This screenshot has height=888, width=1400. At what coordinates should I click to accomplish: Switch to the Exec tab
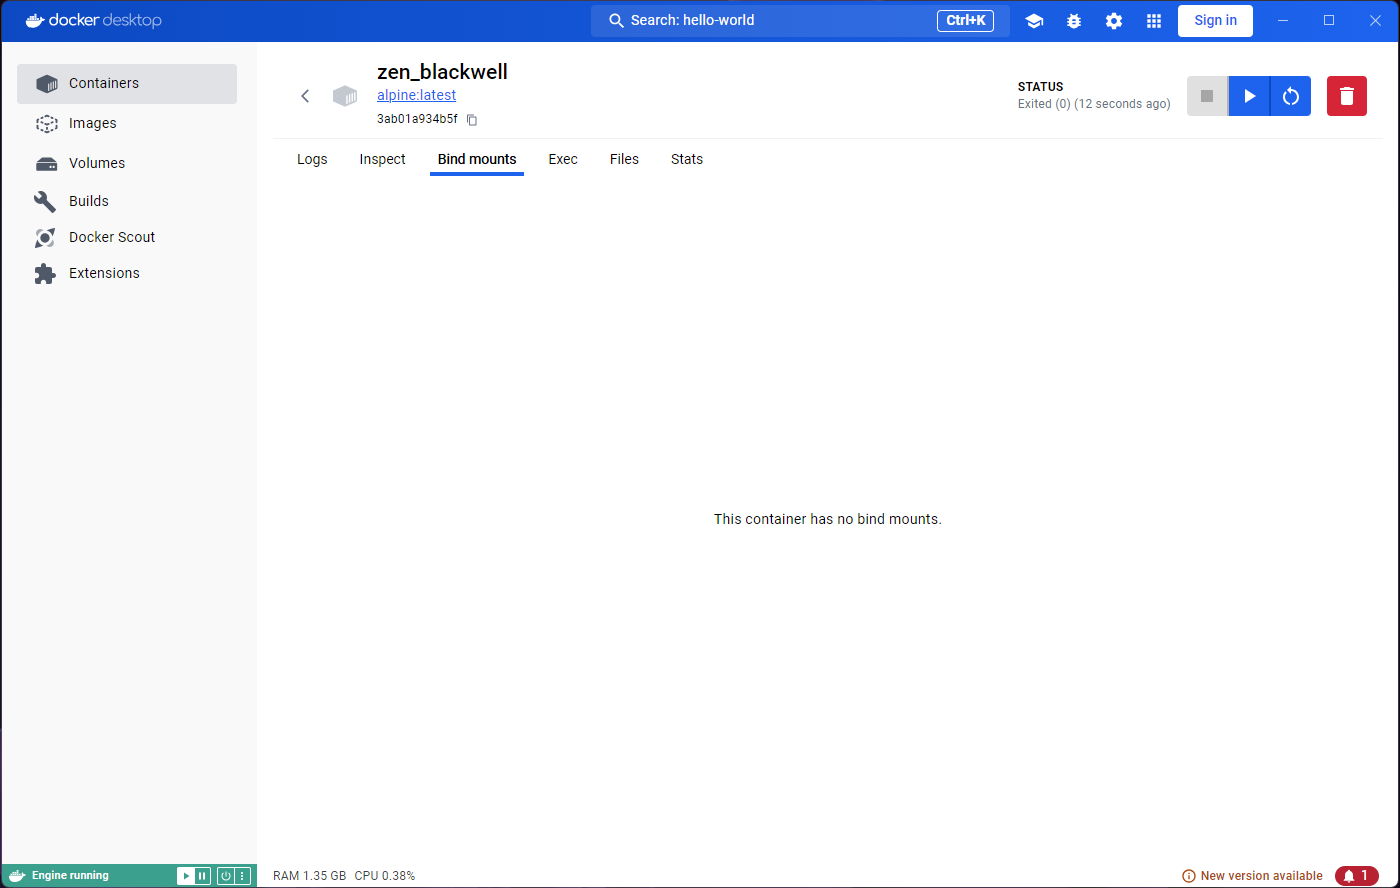click(563, 159)
